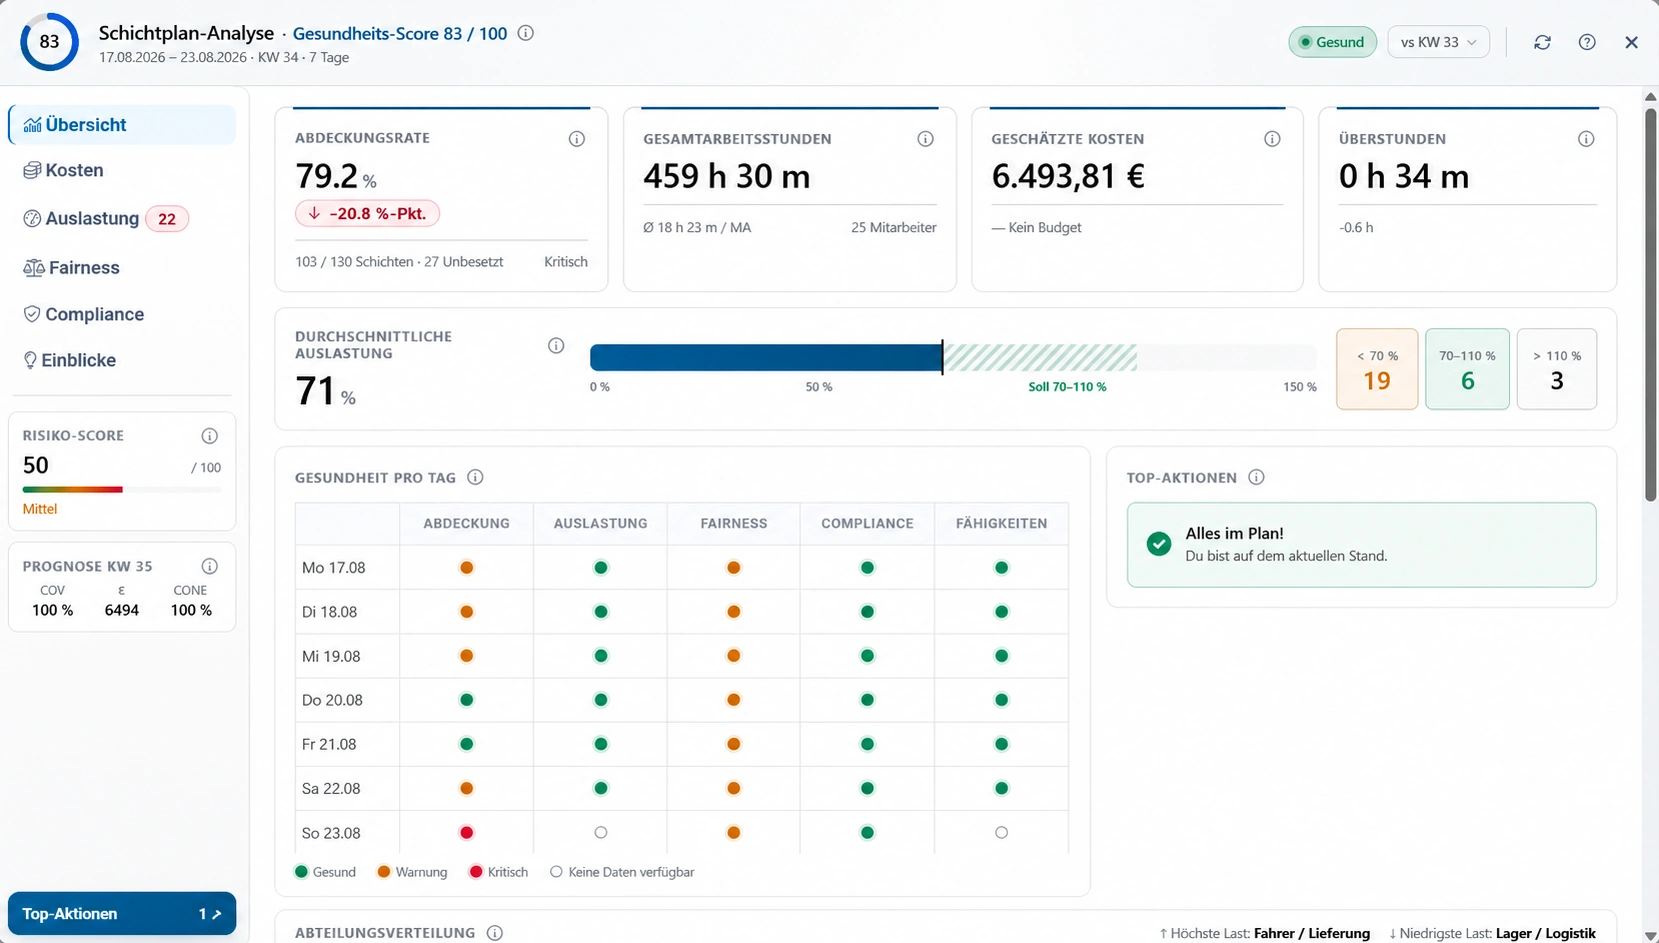
Task: Click info icon for Durchschnittliche Auslastung
Action: tap(556, 346)
